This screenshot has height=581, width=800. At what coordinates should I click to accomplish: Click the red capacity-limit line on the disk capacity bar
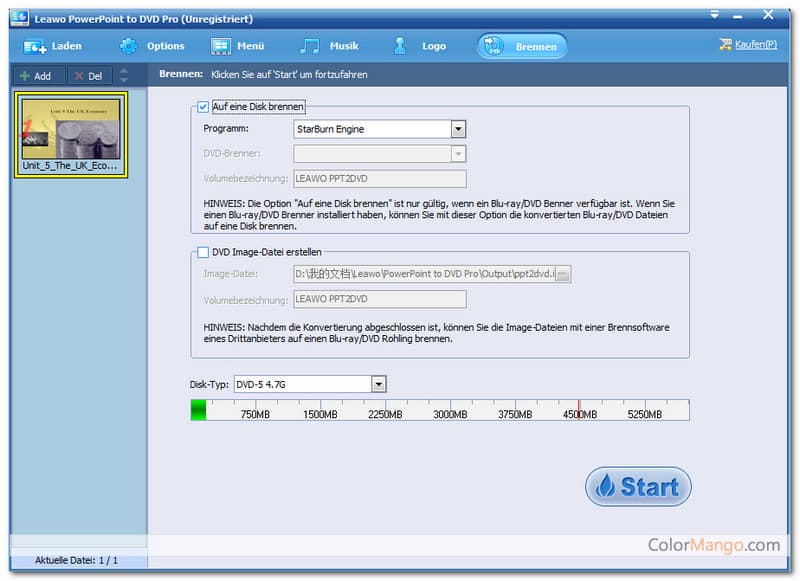tap(579, 410)
